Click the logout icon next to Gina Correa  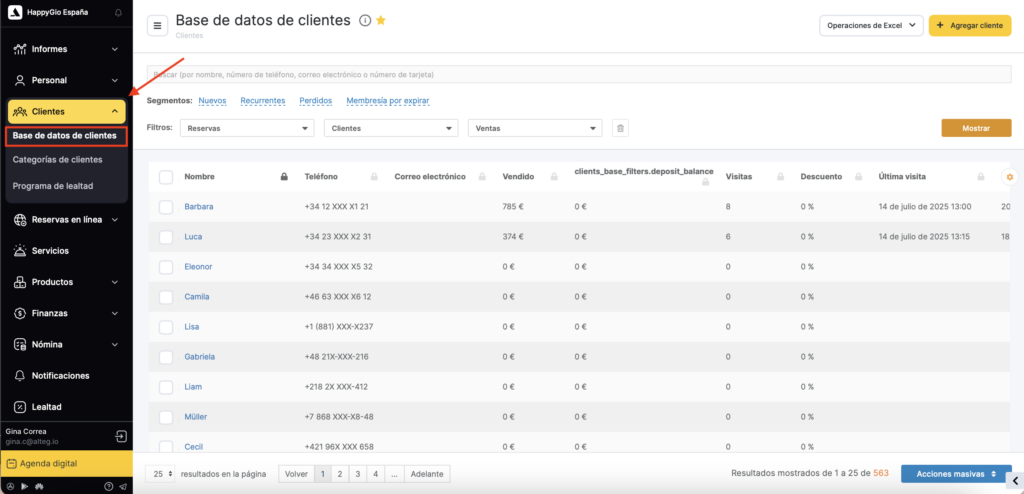120,437
